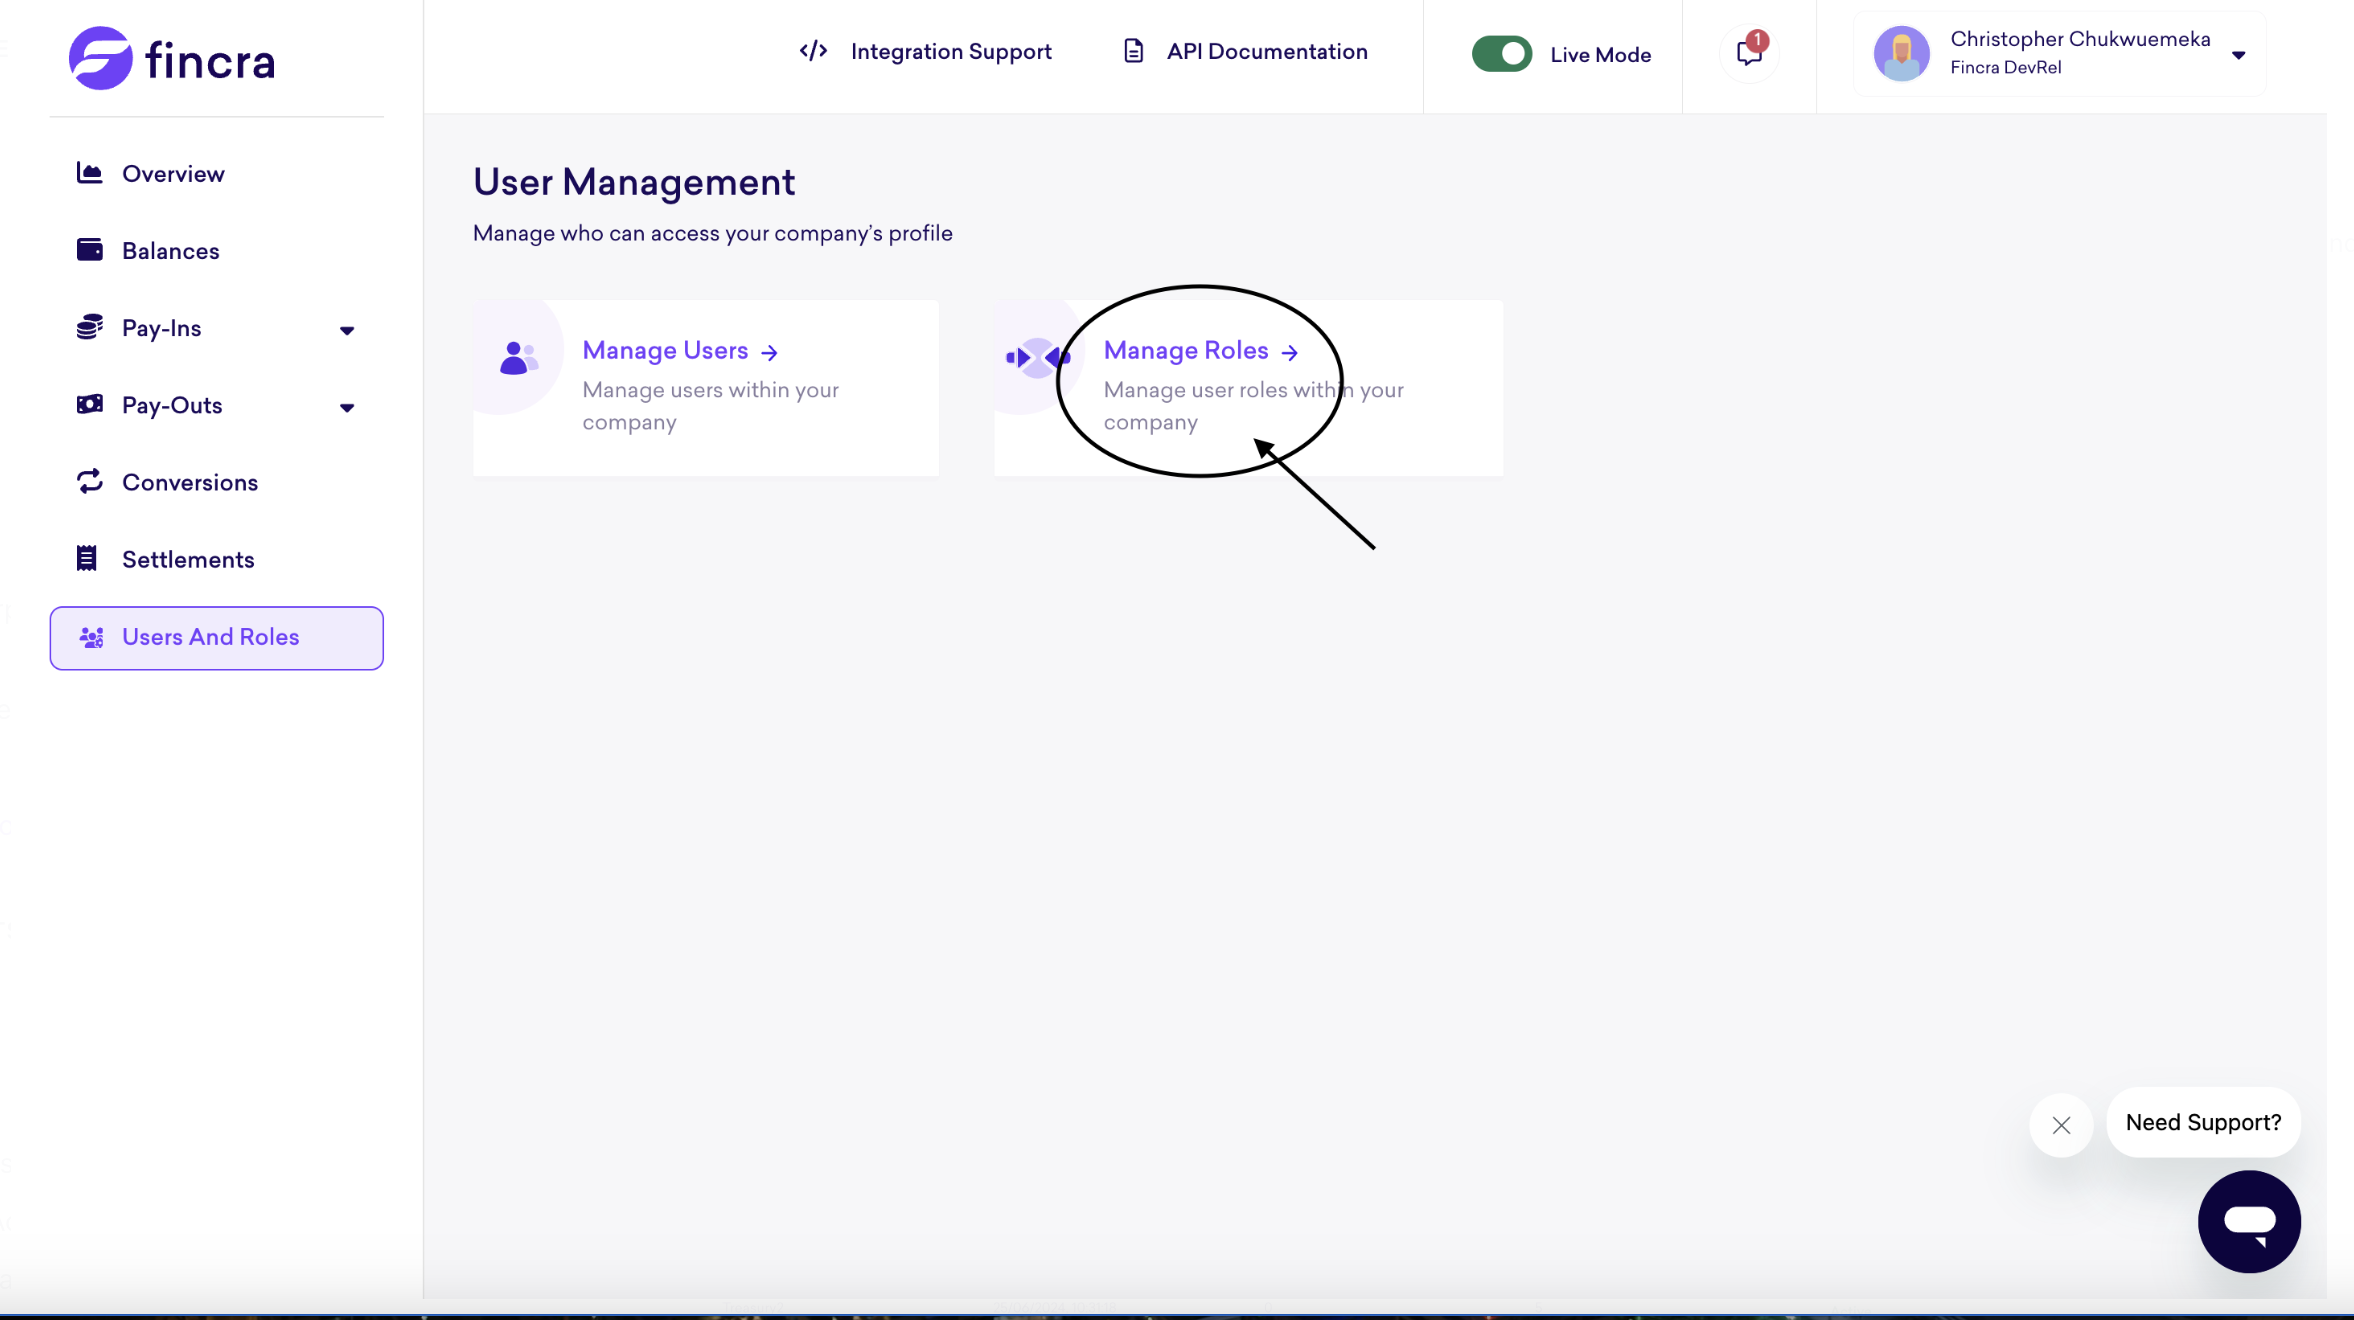
Task: Open the account dropdown arrow
Action: [2239, 56]
